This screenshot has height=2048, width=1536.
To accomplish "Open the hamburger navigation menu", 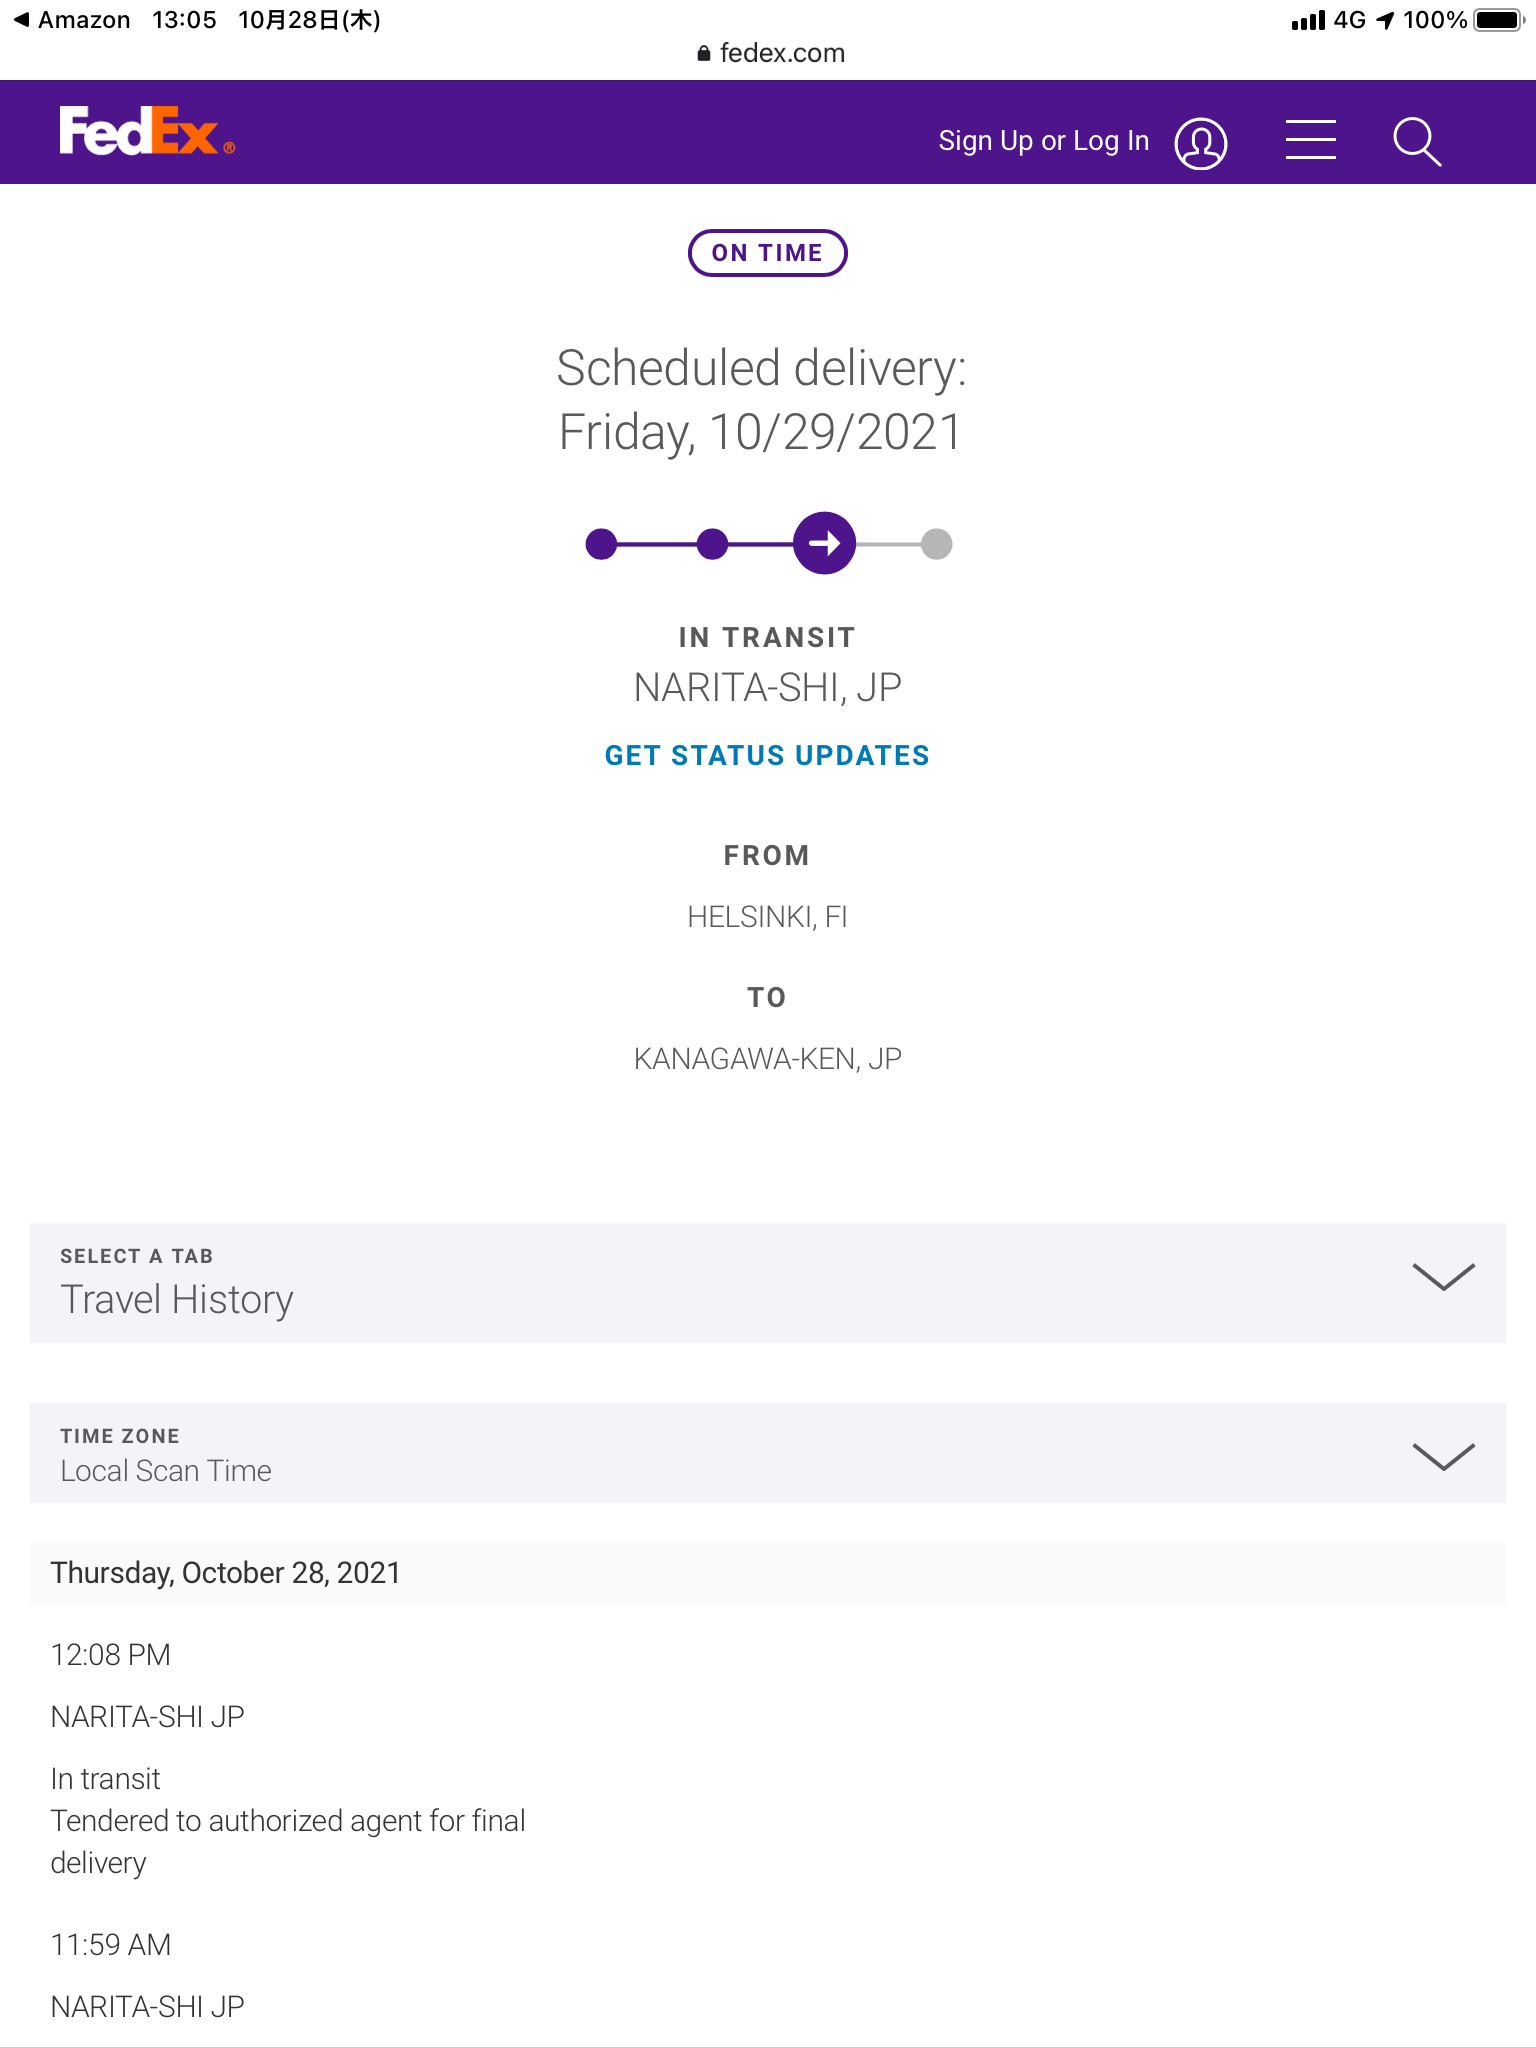I will [1310, 140].
